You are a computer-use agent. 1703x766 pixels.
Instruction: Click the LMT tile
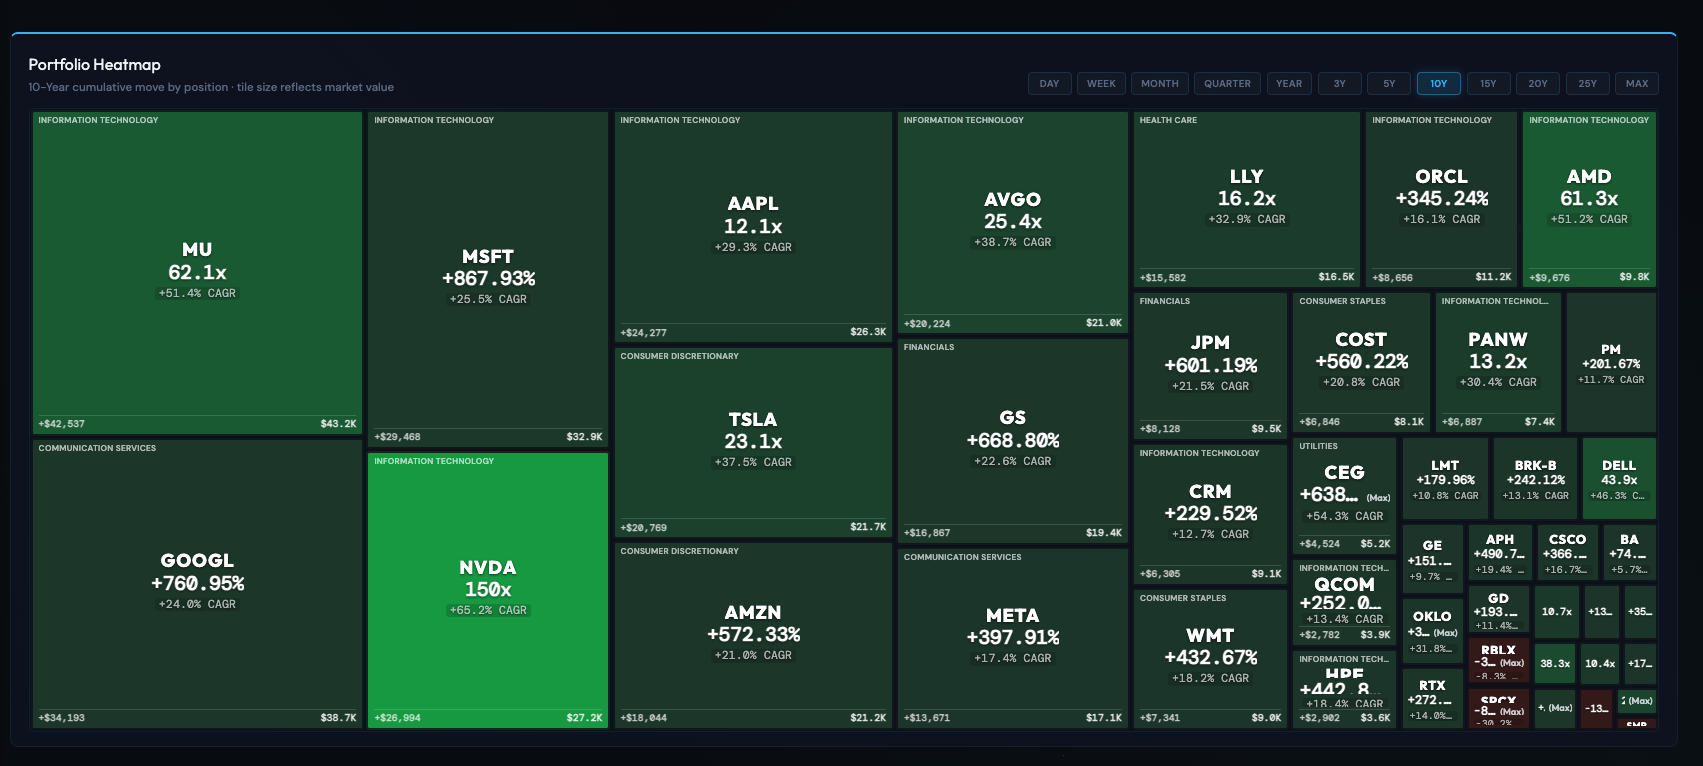pos(1445,479)
